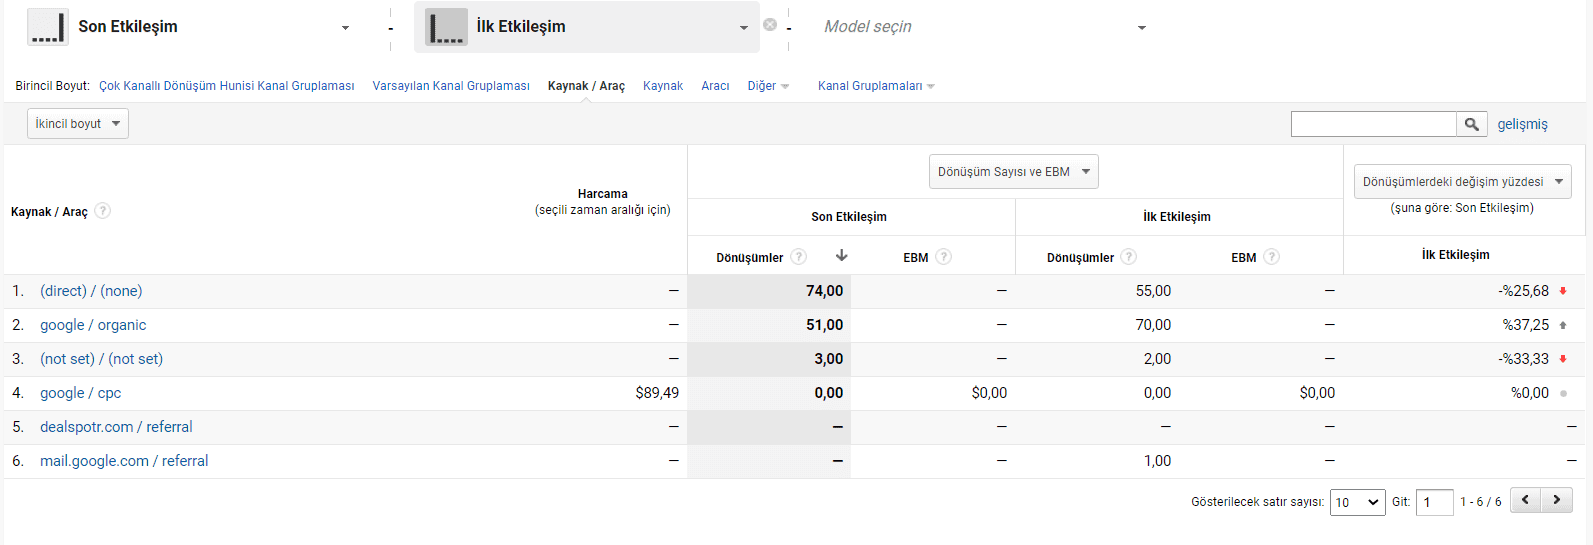Remove the İlk Etkileşim model with x icon

pos(770,25)
